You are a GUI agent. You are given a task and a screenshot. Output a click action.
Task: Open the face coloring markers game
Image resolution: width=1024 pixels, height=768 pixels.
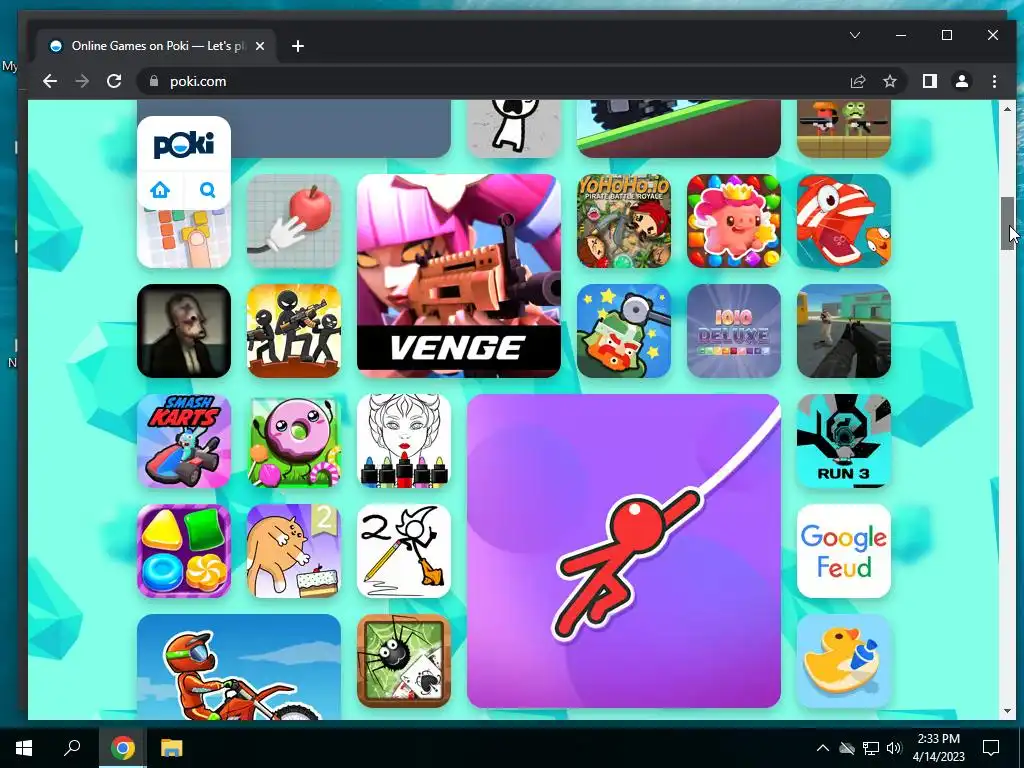404,441
